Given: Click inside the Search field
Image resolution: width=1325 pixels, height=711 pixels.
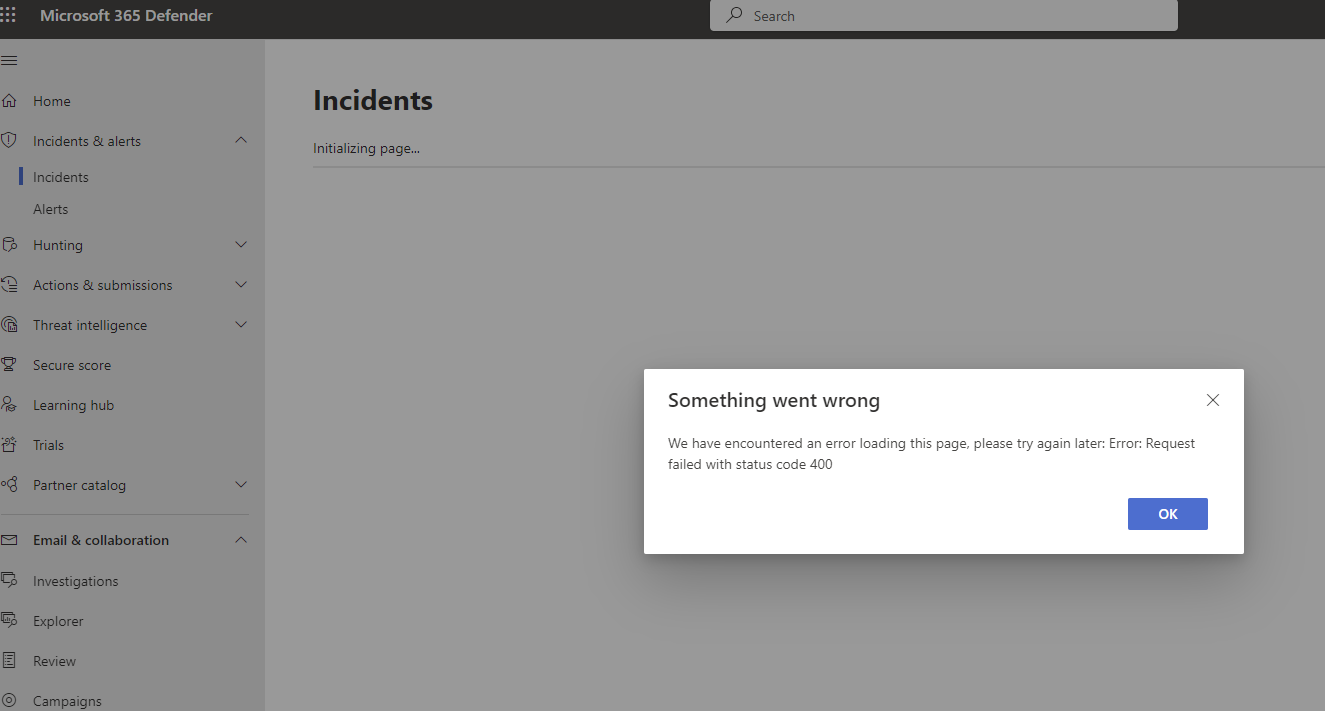Looking at the screenshot, I should click(943, 15).
